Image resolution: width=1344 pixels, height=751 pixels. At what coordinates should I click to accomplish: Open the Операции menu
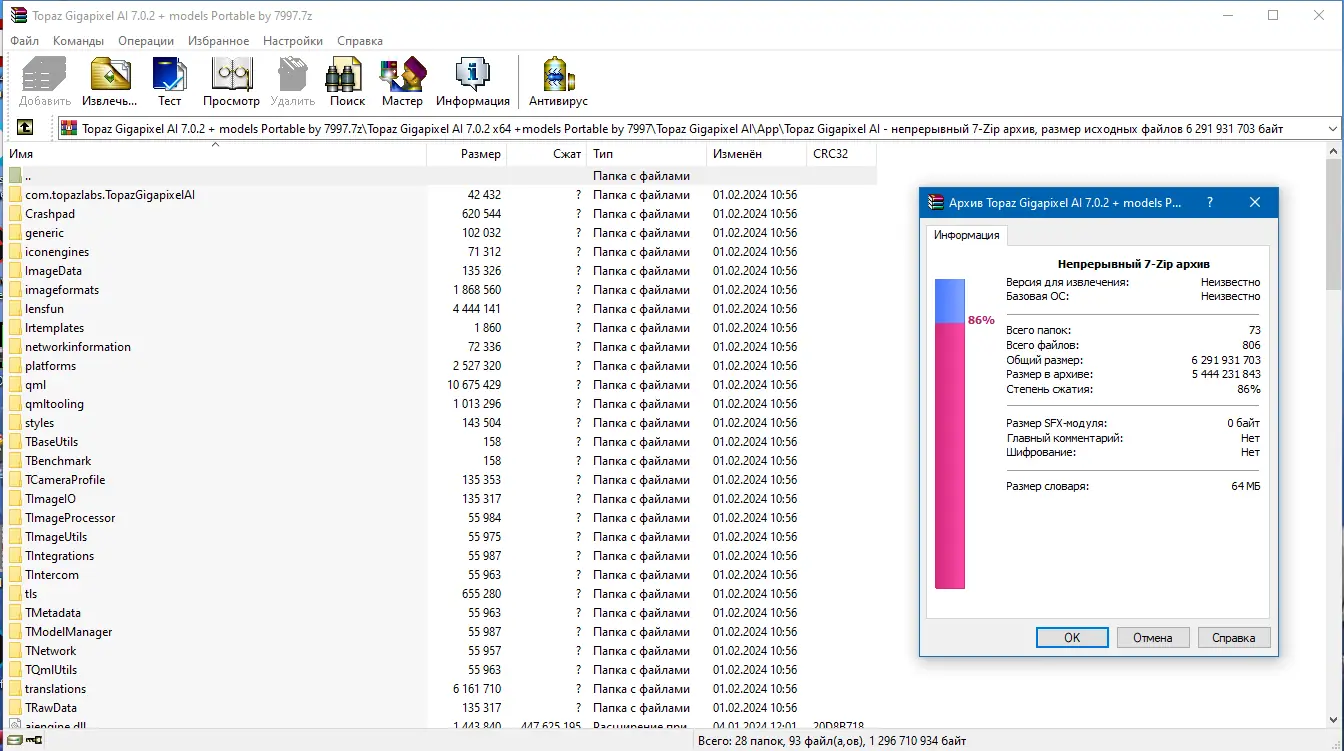coord(146,41)
